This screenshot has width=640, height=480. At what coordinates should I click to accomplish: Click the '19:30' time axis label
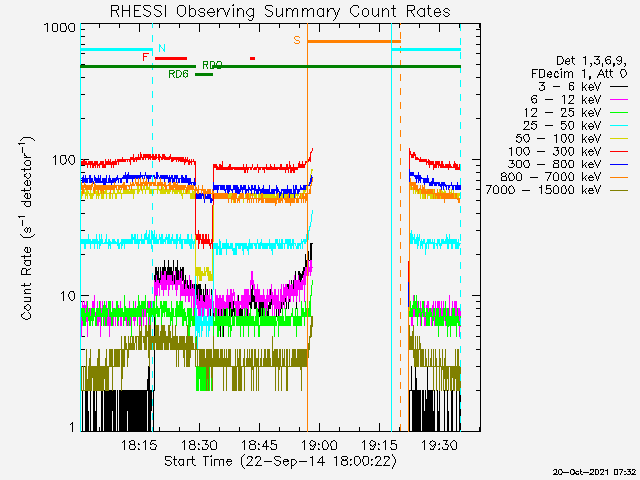[439, 445]
